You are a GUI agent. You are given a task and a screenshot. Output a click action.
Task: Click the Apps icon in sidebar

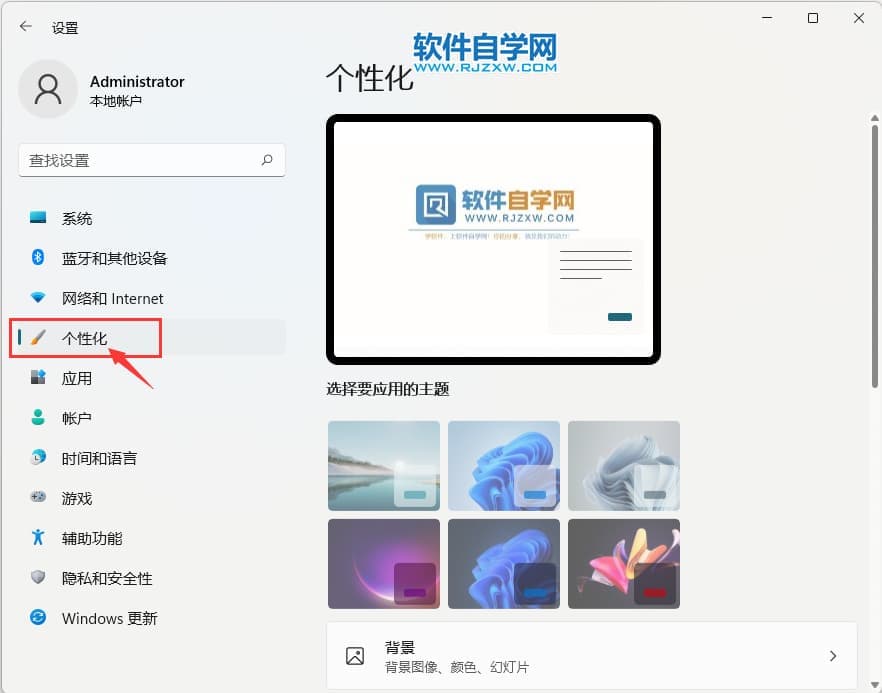click(38, 378)
